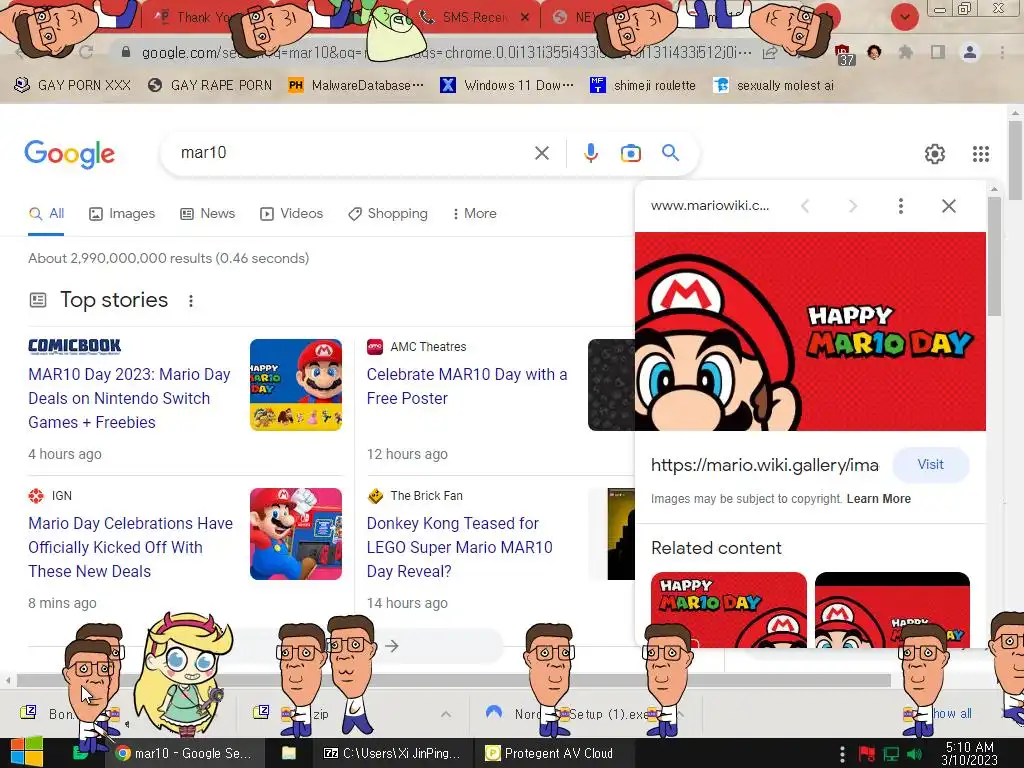Click the extension icon with 37 badge
This screenshot has height=768, width=1024.
844,55
